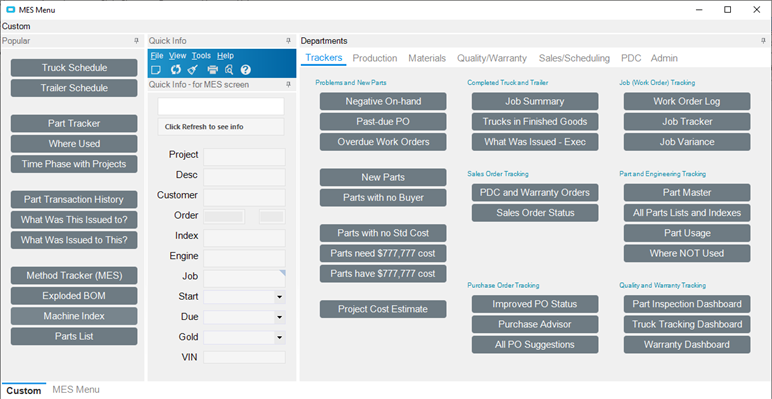Image resolution: width=772 pixels, height=399 pixels.
Task: Click the New note icon in Quick Info toolbar
Action: tap(156, 70)
